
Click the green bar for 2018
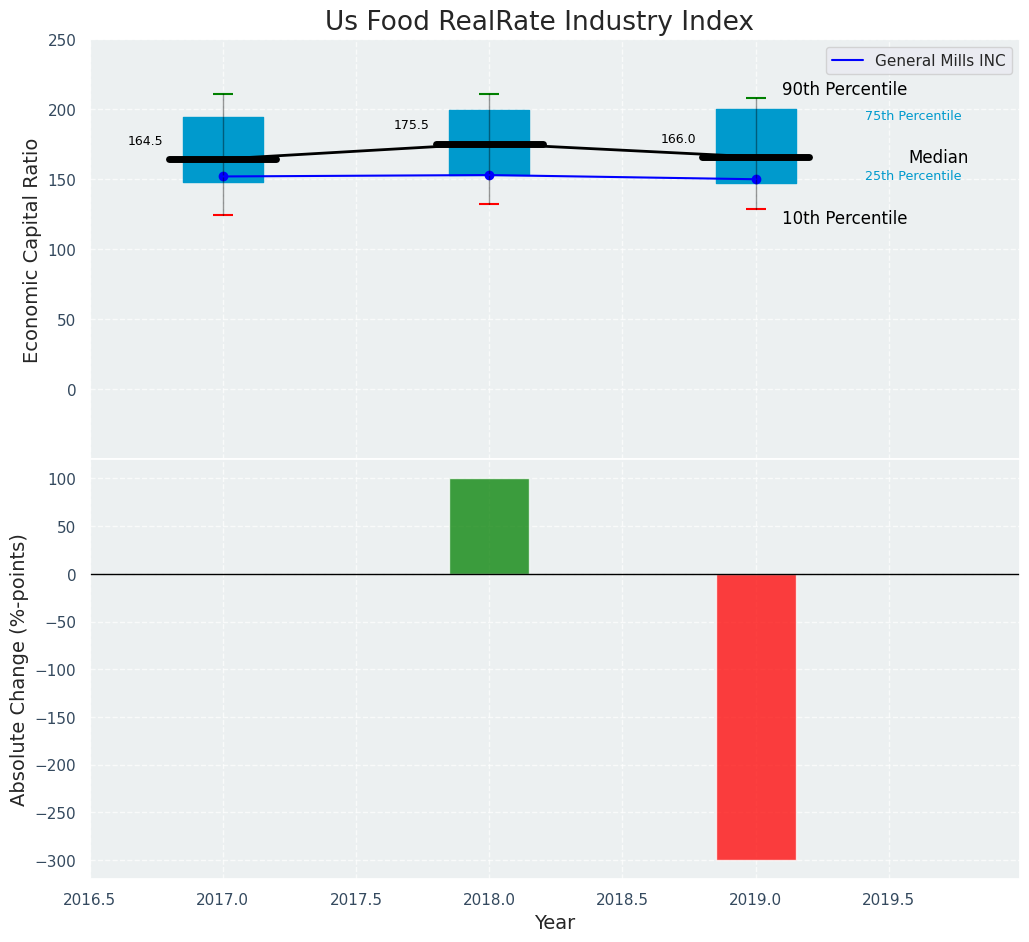[x=489, y=526]
